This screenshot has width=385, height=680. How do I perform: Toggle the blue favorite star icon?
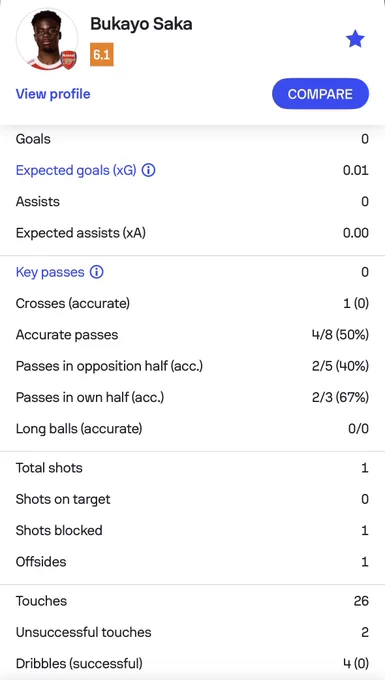click(x=355, y=40)
